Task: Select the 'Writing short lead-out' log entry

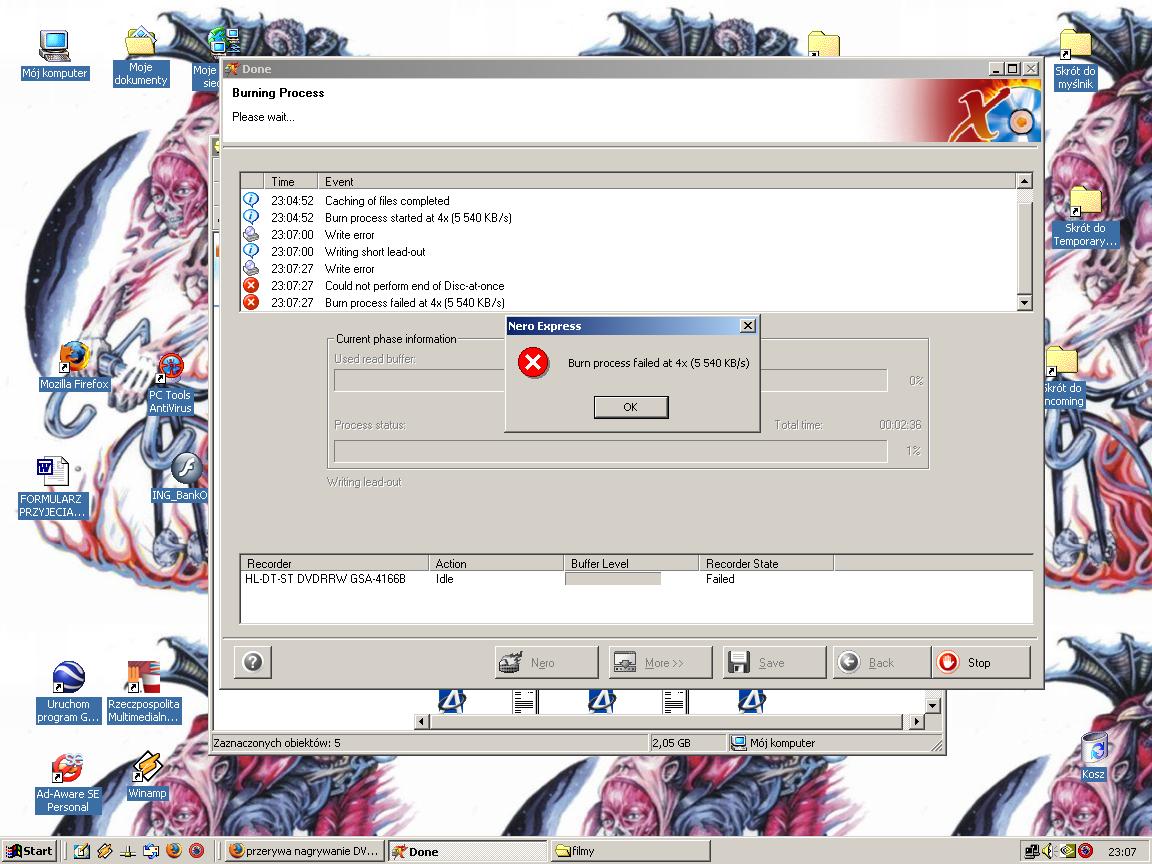Action: tap(628, 251)
